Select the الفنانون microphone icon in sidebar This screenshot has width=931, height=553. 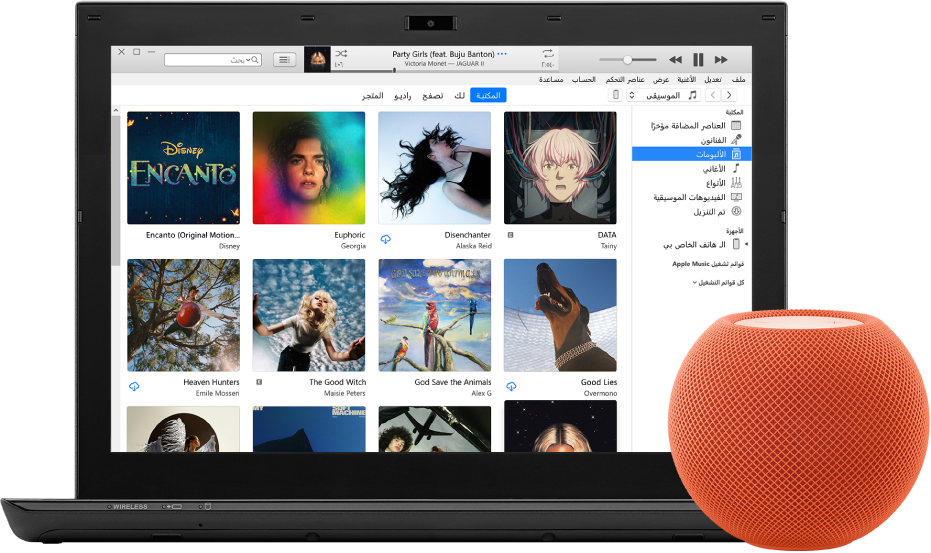[736, 140]
